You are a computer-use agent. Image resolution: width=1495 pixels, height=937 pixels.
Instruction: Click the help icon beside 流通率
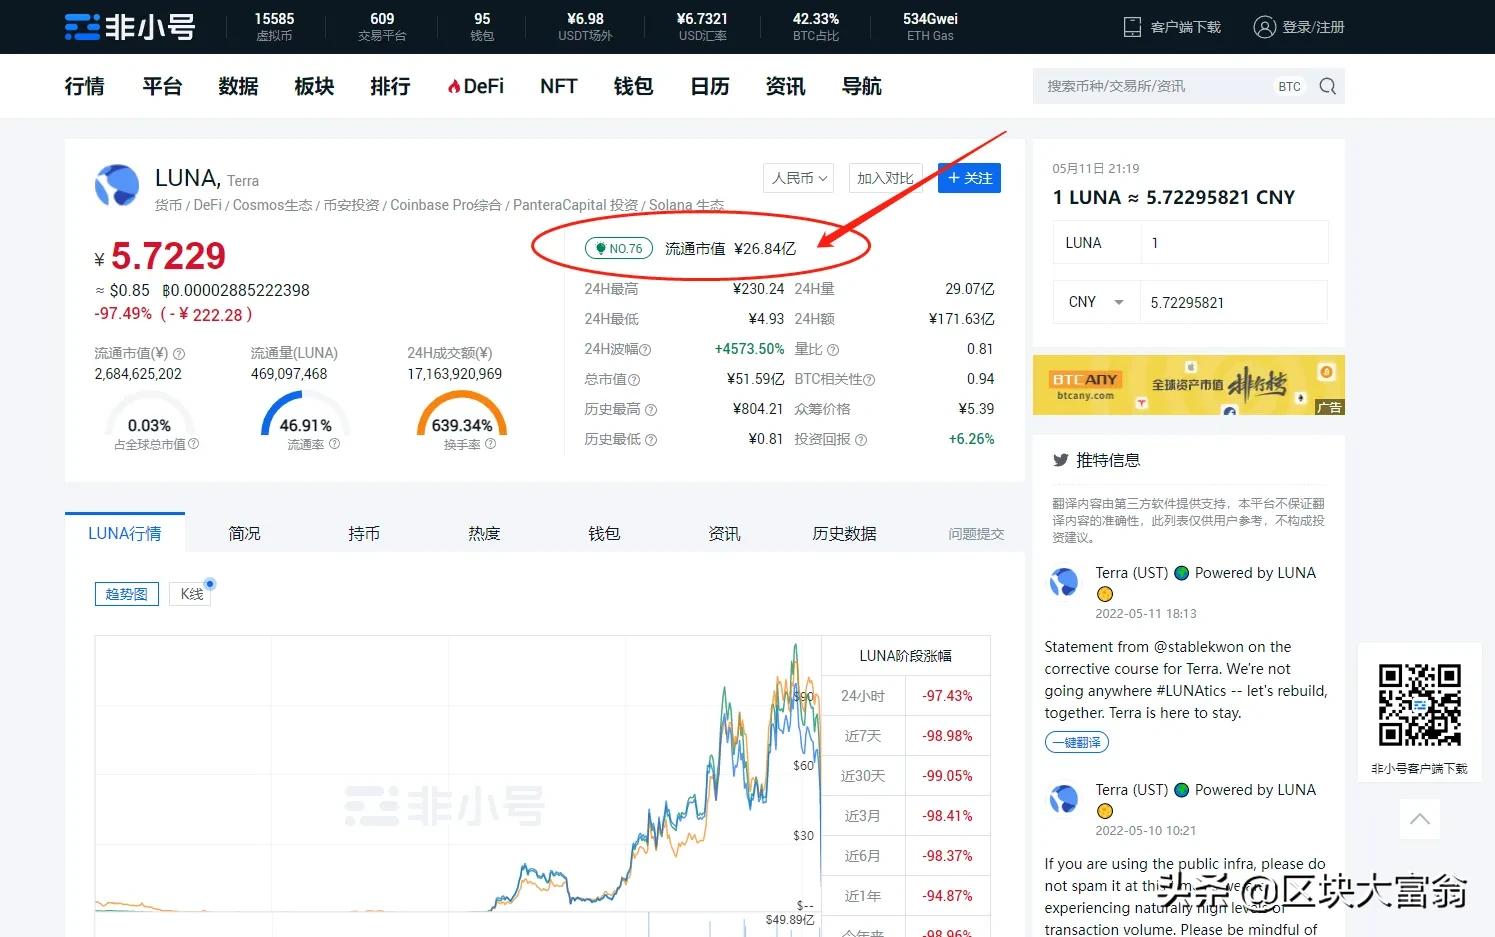point(334,444)
